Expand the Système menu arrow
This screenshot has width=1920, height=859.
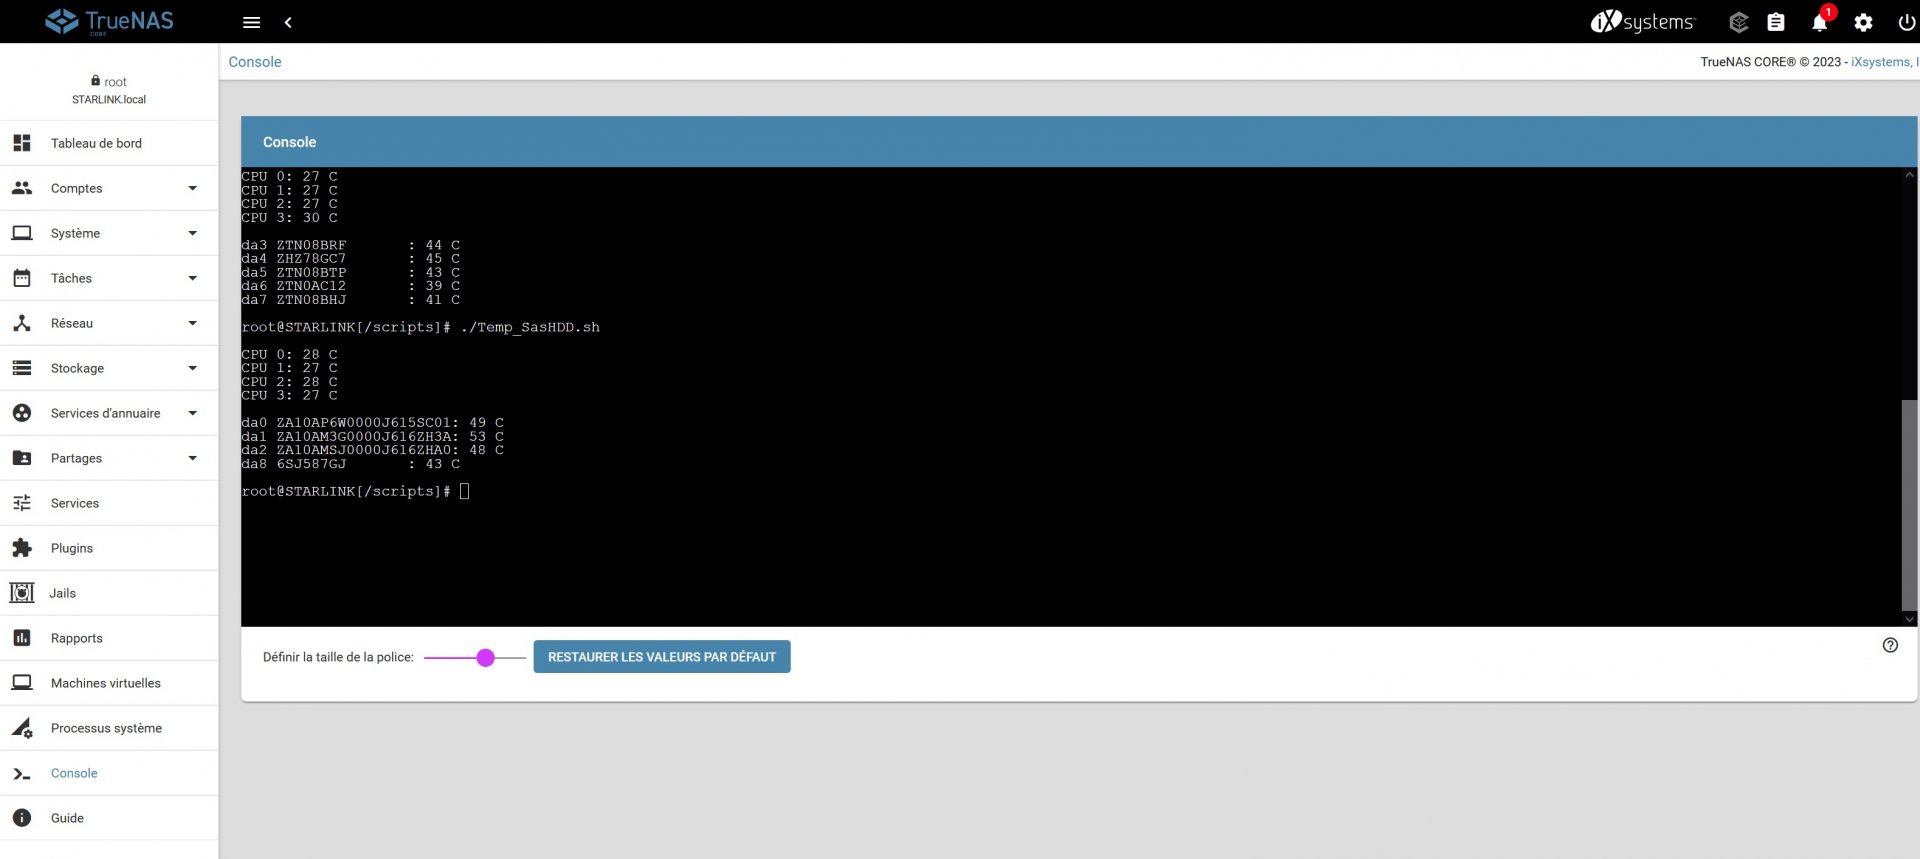click(193, 233)
